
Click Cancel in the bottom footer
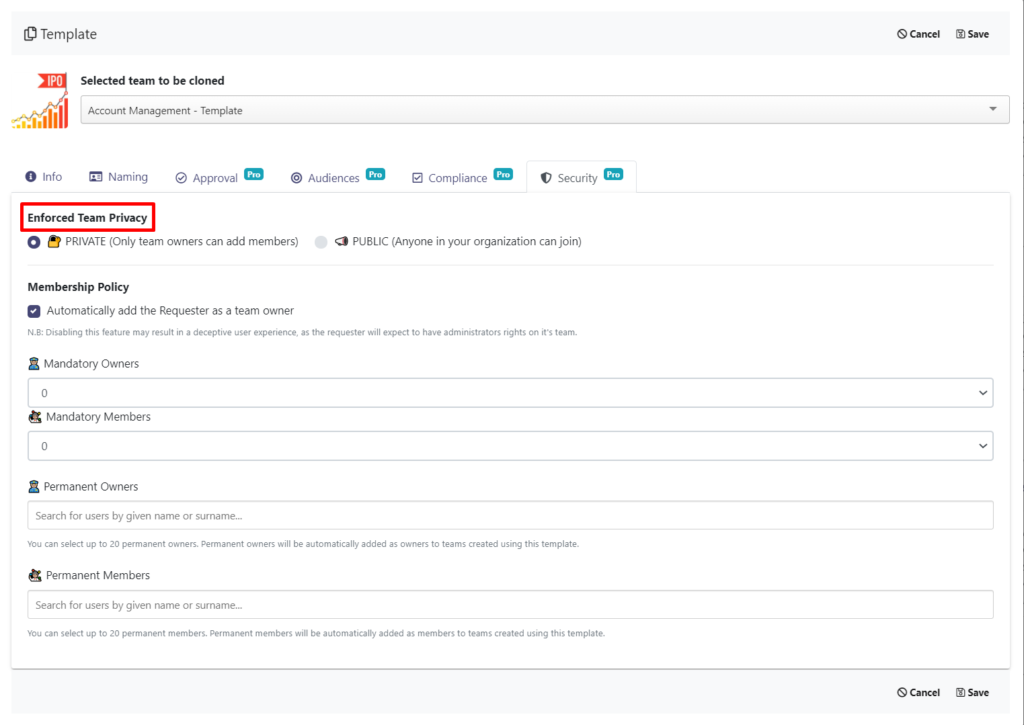(918, 692)
